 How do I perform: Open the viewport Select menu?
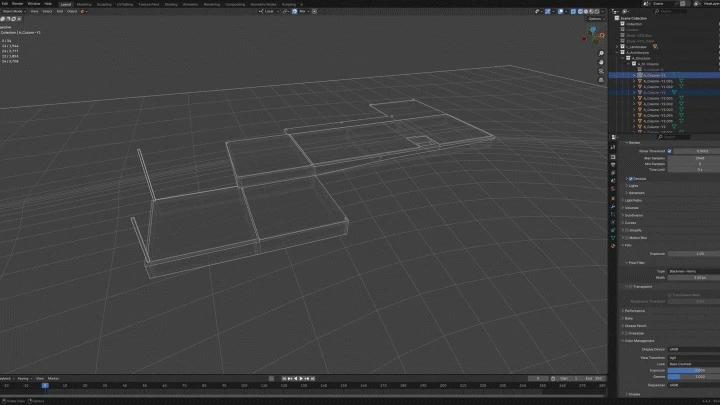(x=47, y=11)
